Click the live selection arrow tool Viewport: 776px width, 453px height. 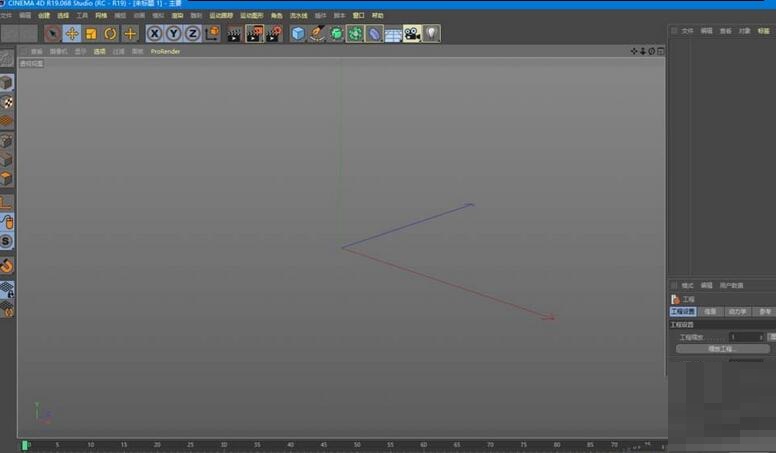52,34
